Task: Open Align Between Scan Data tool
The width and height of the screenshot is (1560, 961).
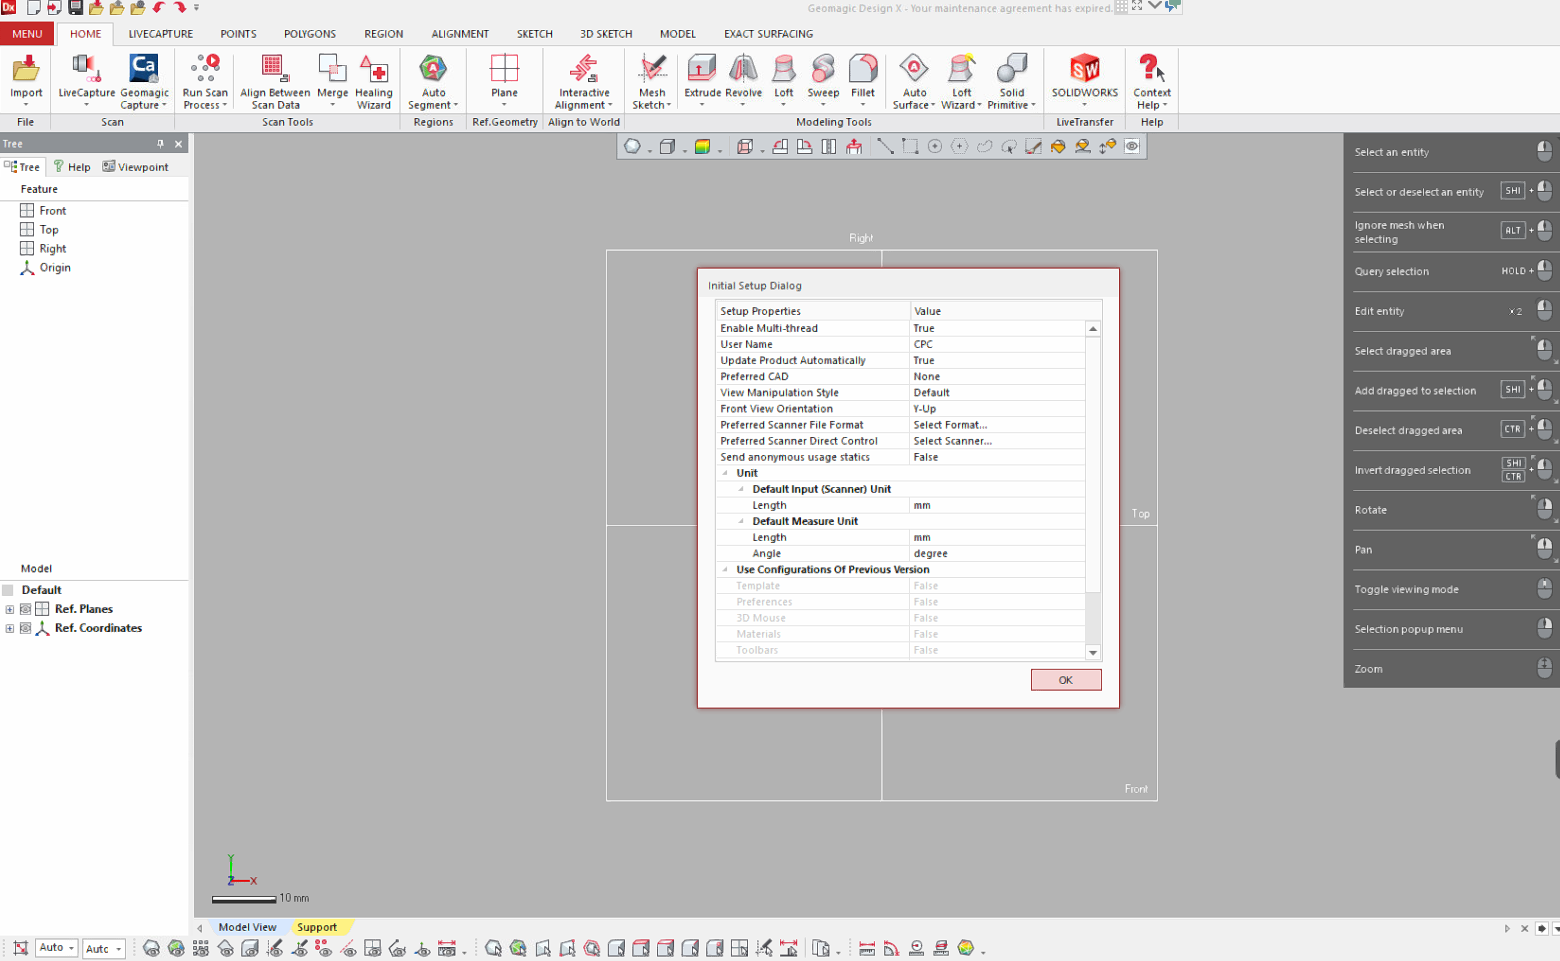Action: point(275,81)
